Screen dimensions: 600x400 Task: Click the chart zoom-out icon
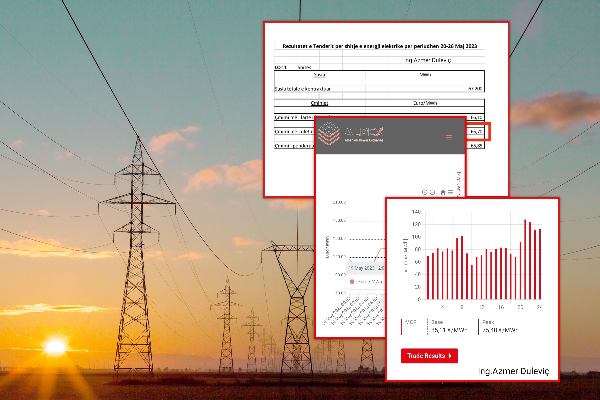click(x=434, y=192)
